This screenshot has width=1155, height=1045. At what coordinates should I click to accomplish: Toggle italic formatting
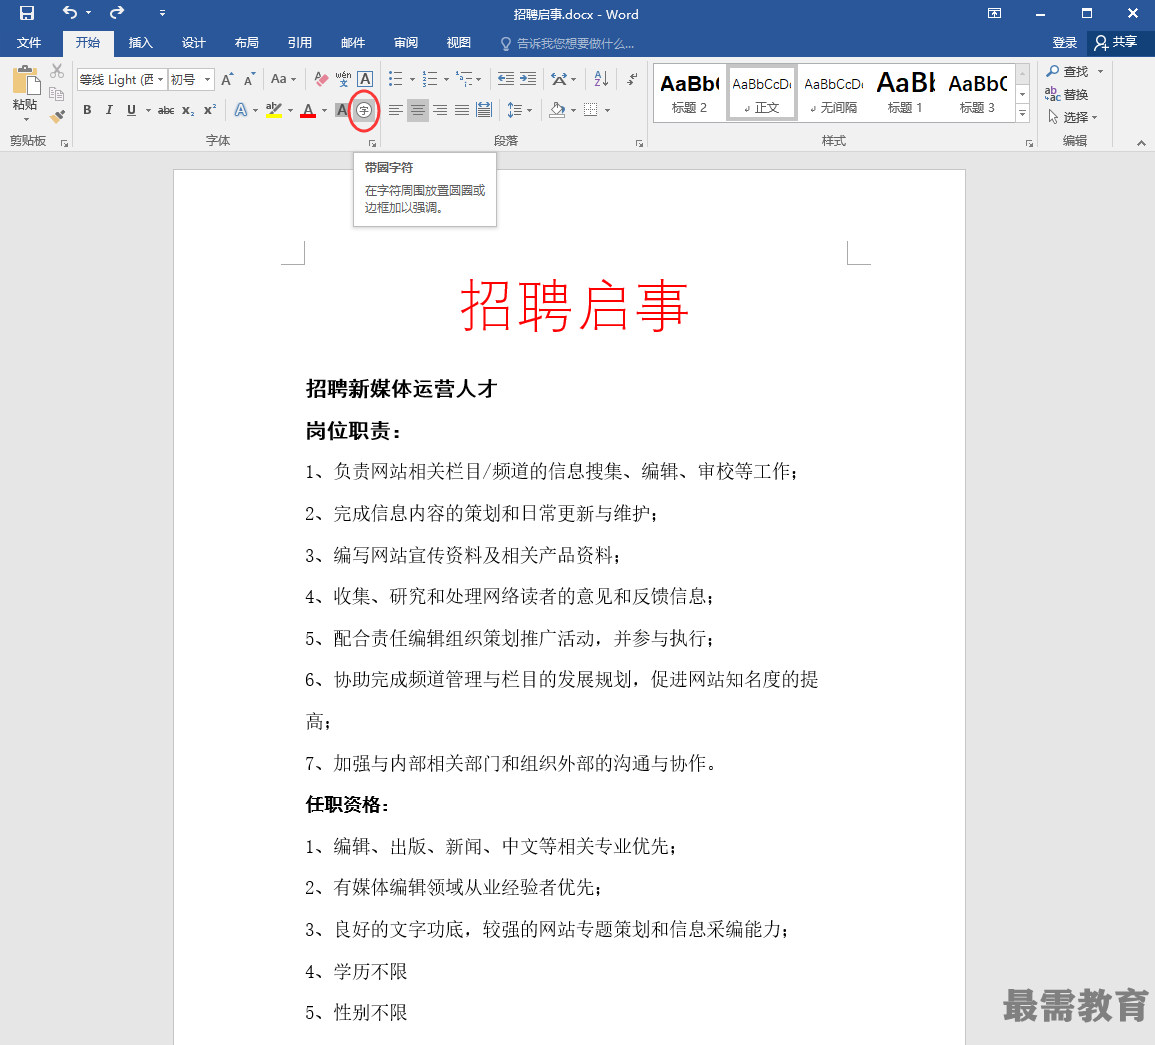pyautogui.click(x=109, y=110)
